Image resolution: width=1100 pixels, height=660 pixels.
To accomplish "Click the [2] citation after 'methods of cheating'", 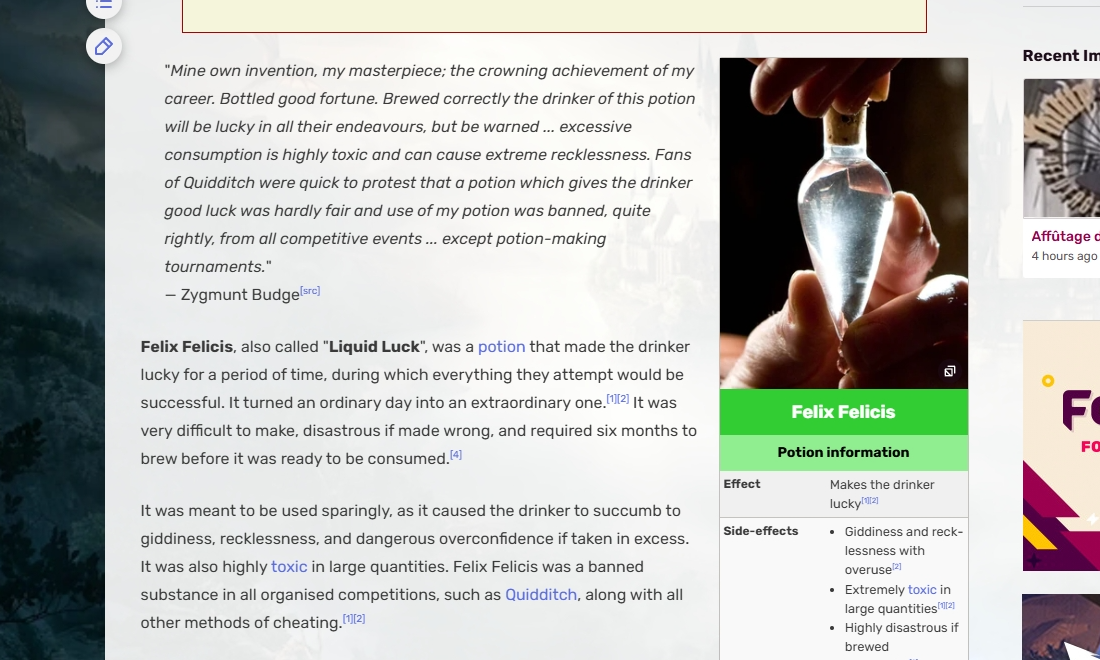I will tap(359, 619).
